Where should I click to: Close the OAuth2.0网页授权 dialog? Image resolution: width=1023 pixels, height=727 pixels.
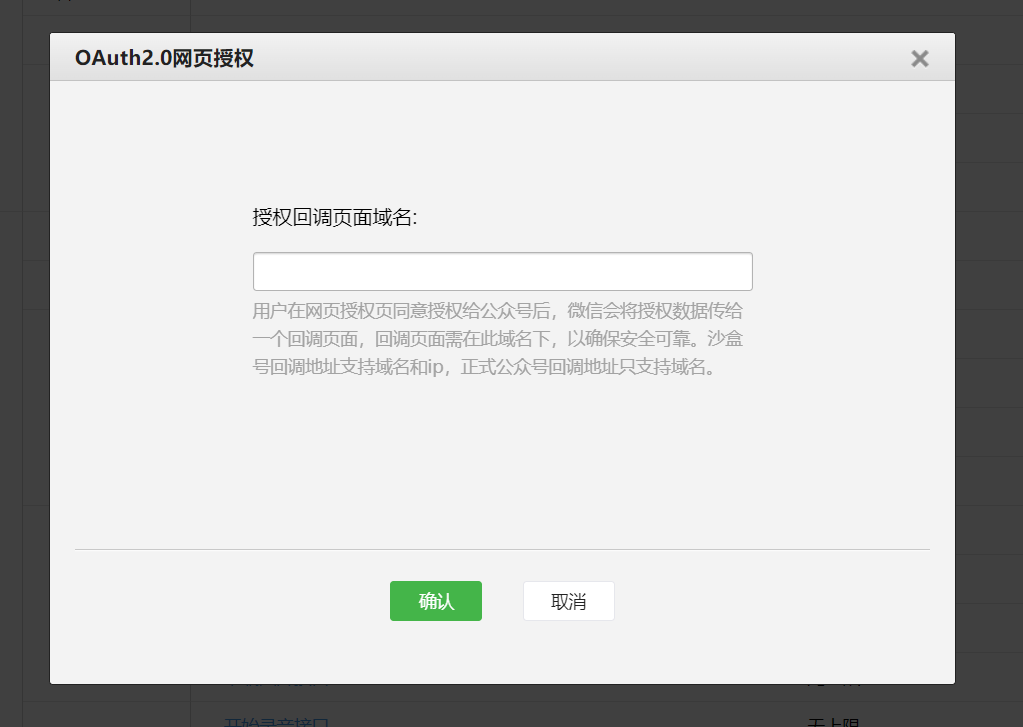tap(919, 59)
